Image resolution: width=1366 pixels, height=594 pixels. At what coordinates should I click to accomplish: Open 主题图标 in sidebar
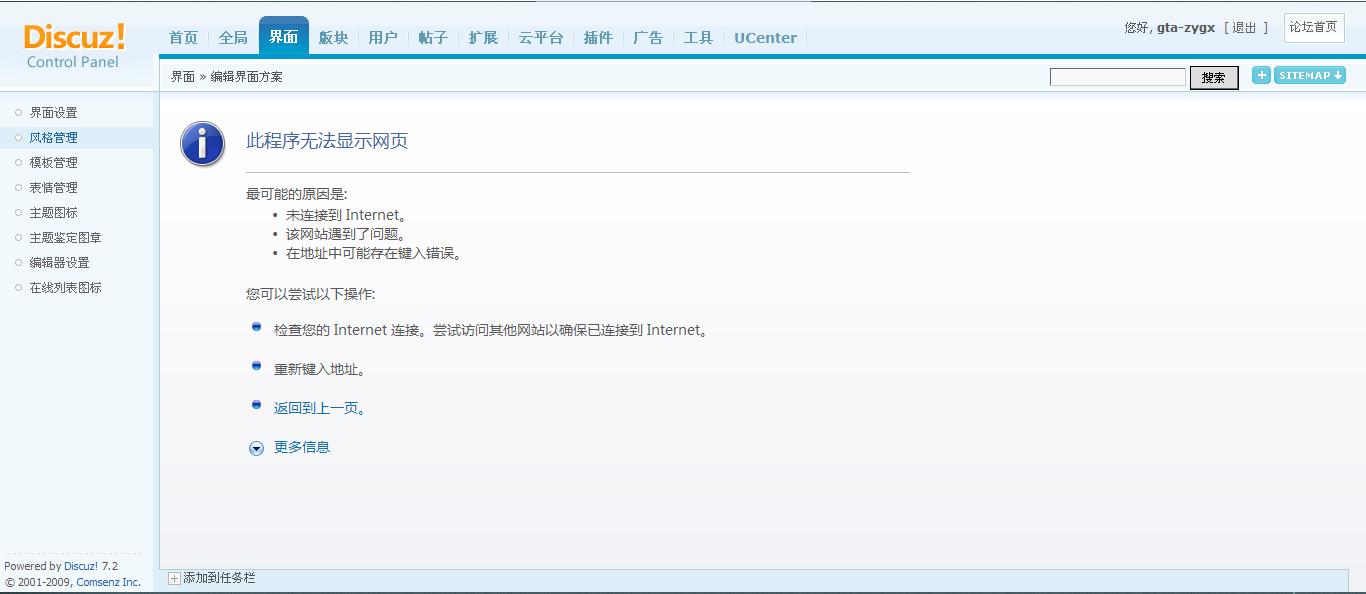tap(53, 213)
